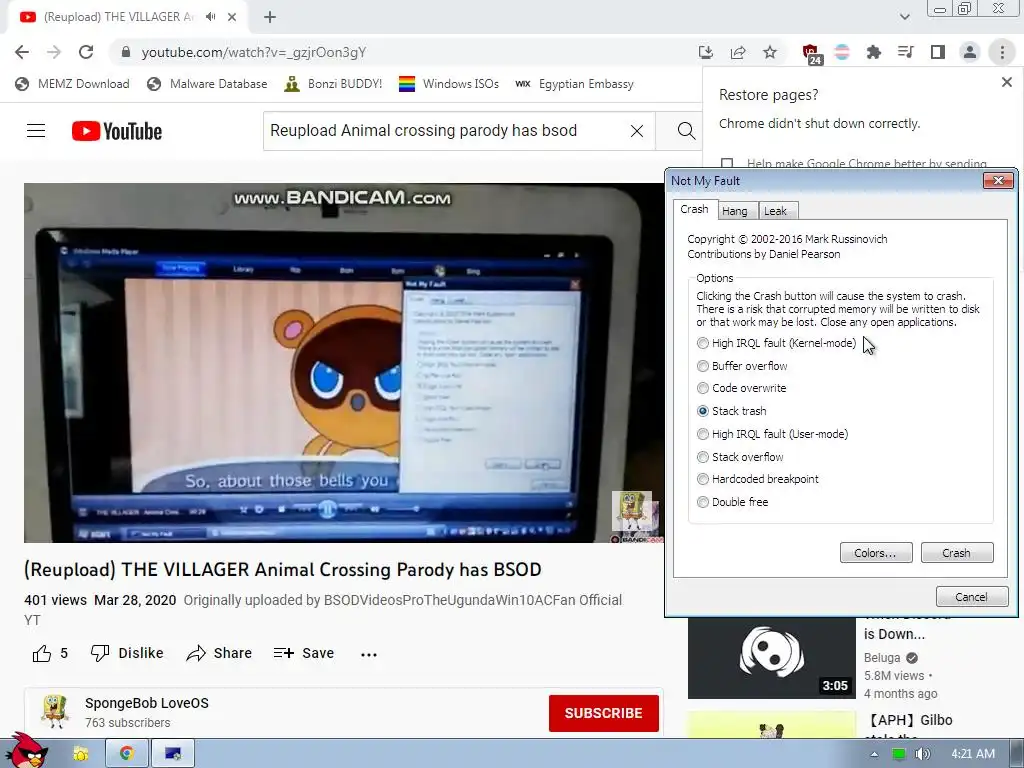Open the Bonzi BUDDY! bookmark

333,84
